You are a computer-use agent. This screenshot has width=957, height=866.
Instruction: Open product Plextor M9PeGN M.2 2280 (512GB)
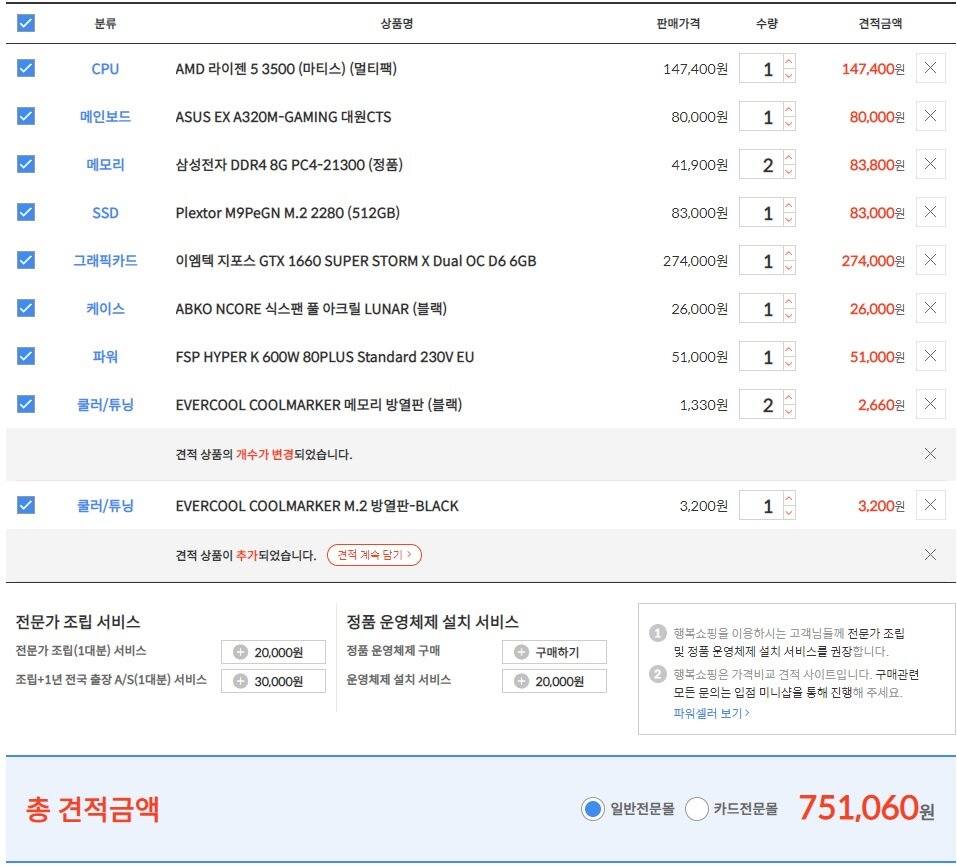[x=287, y=213]
